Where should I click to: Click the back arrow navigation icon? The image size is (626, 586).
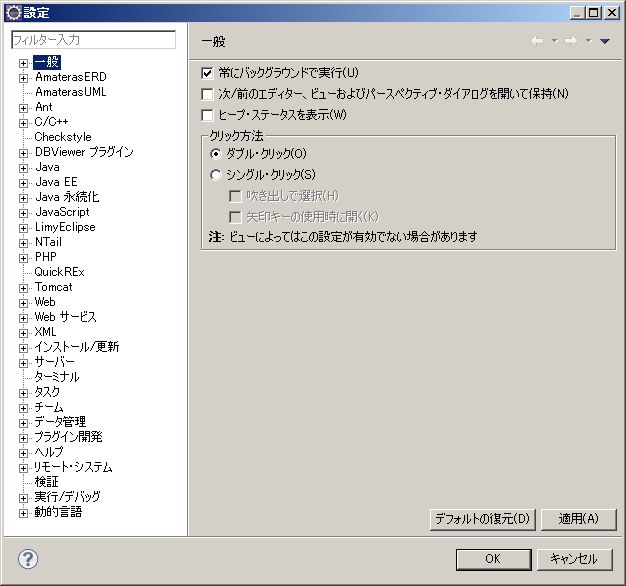click(537, 41)
